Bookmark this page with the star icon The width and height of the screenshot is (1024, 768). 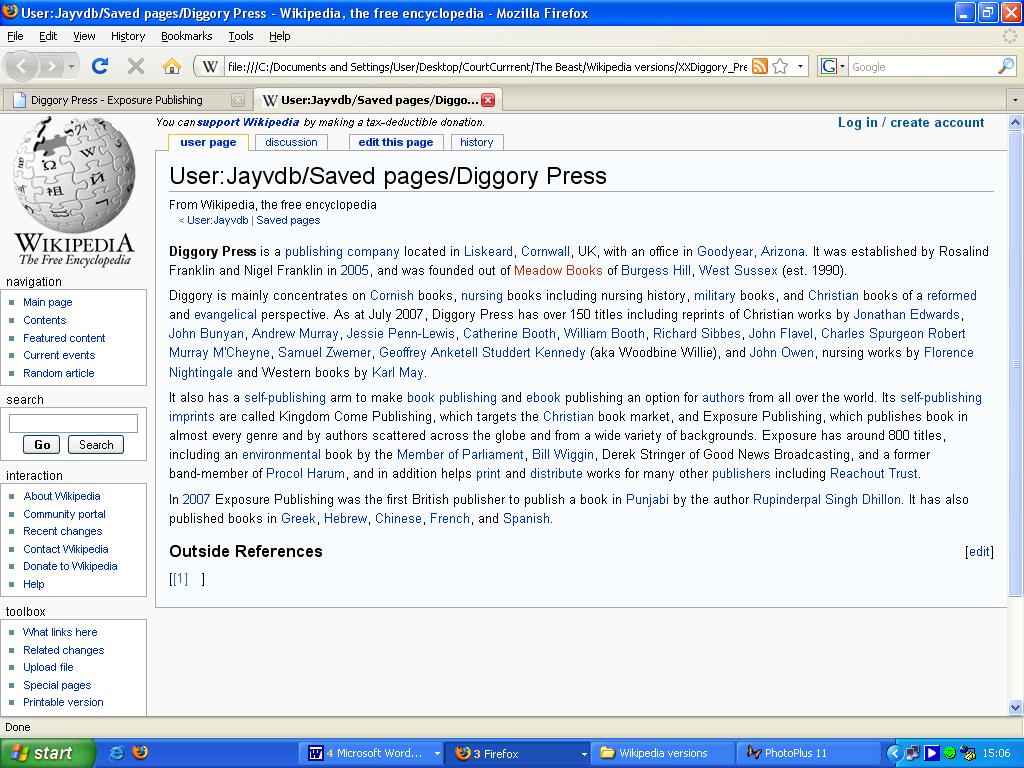(780, 66)
